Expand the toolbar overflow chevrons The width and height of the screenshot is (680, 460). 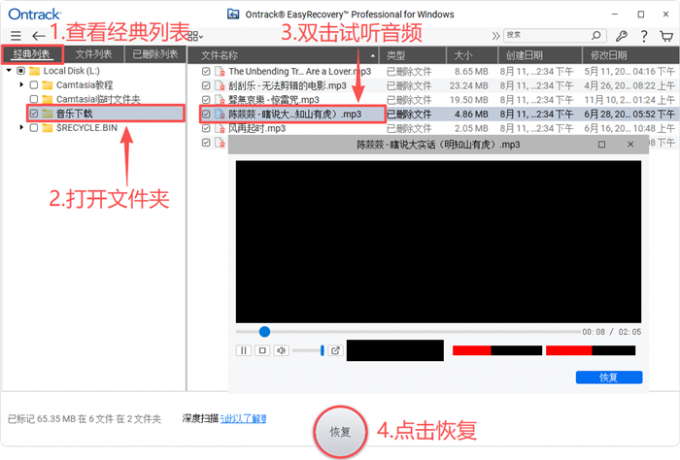pos(496,36)
